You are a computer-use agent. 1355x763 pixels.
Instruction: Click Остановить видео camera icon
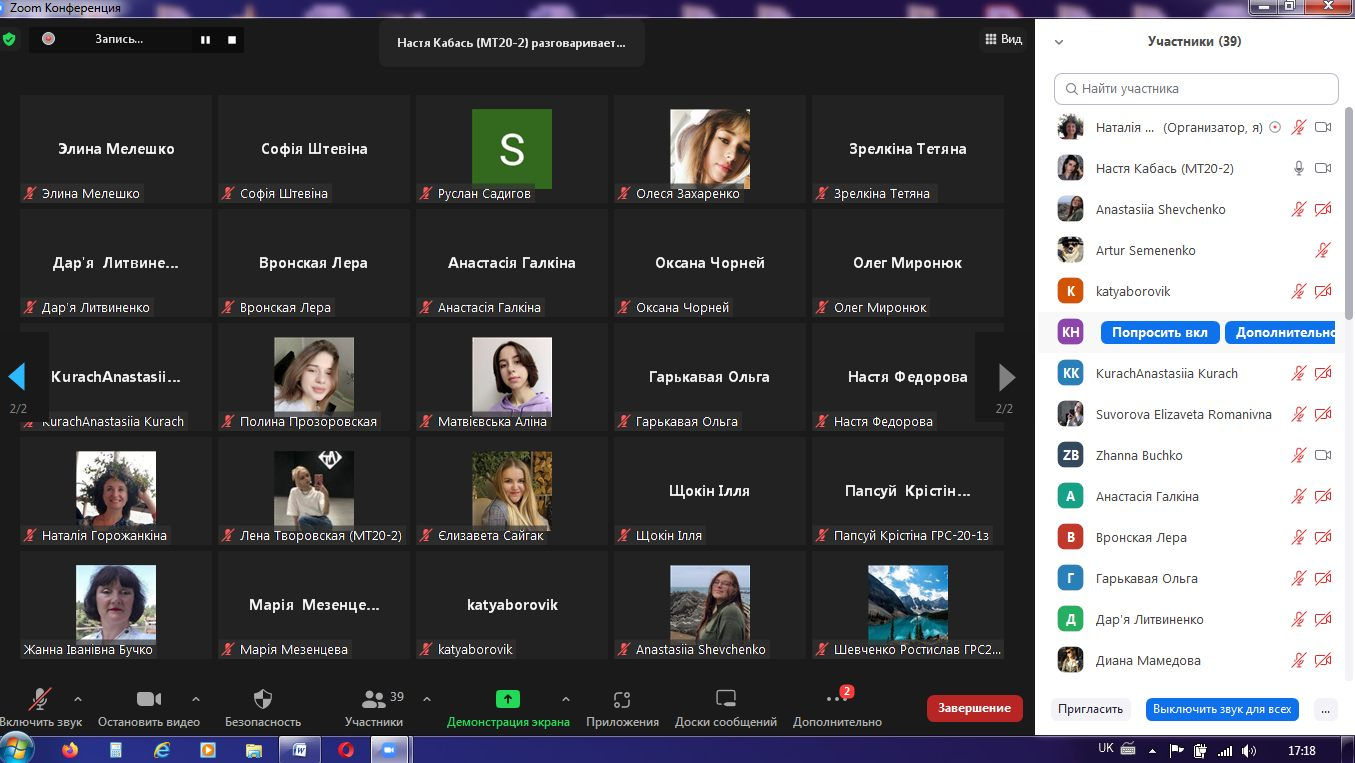tap(149, 699)
